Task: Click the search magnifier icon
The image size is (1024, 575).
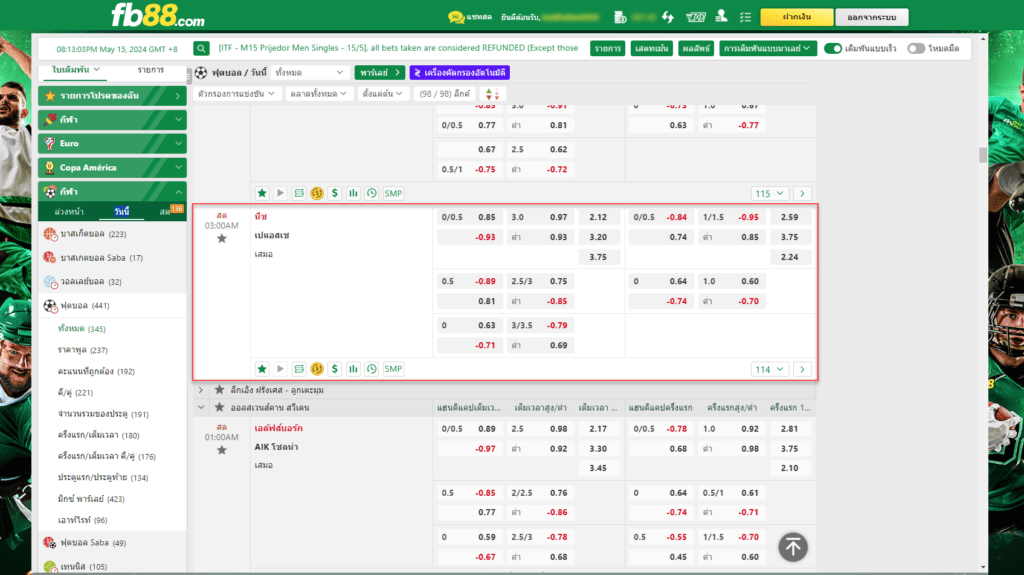Action: [201, 48]
